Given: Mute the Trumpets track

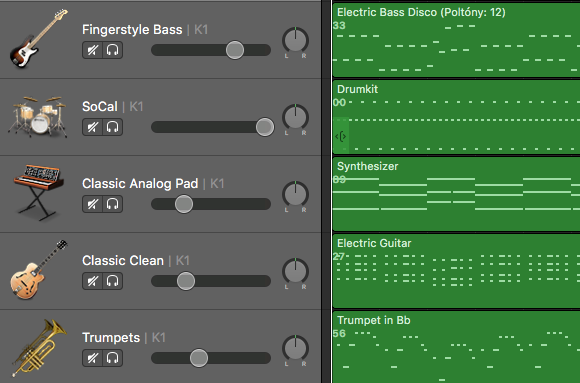Looking at the screenshot, I should tap(92, 358).
